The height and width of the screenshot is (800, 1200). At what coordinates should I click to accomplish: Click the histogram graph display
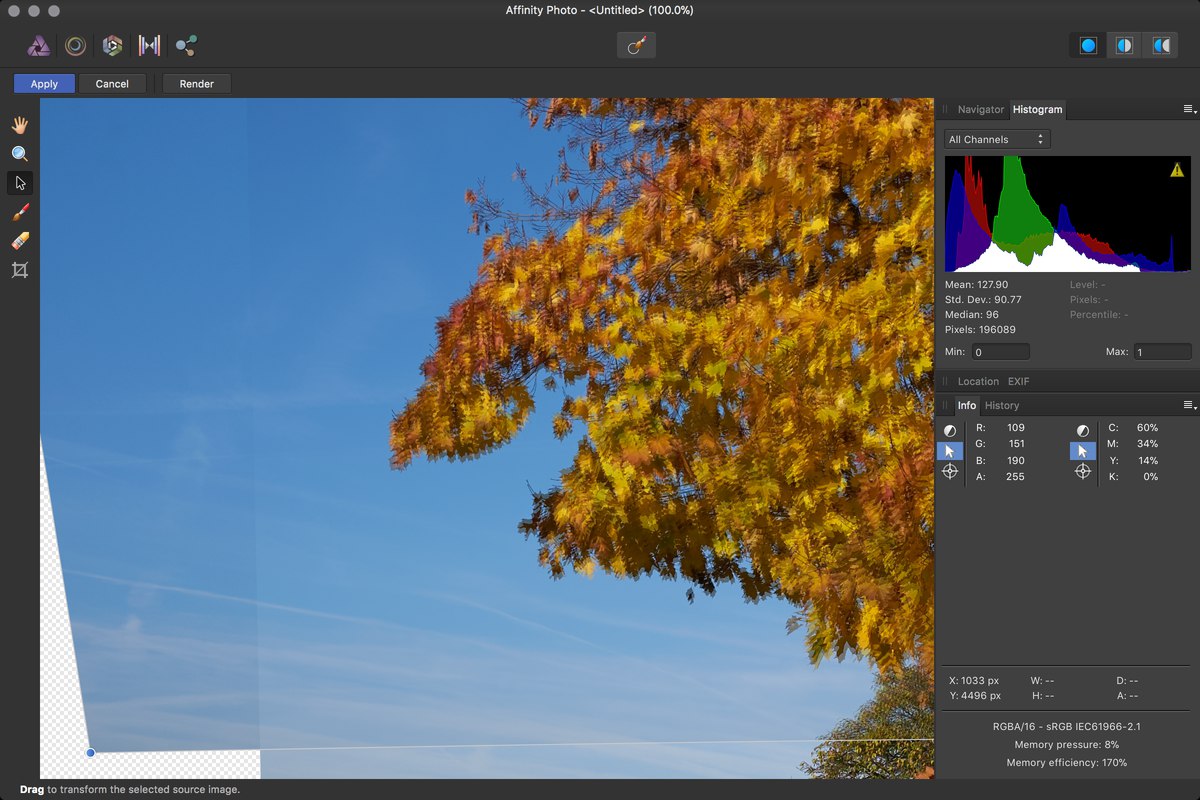pos(1068,214)
